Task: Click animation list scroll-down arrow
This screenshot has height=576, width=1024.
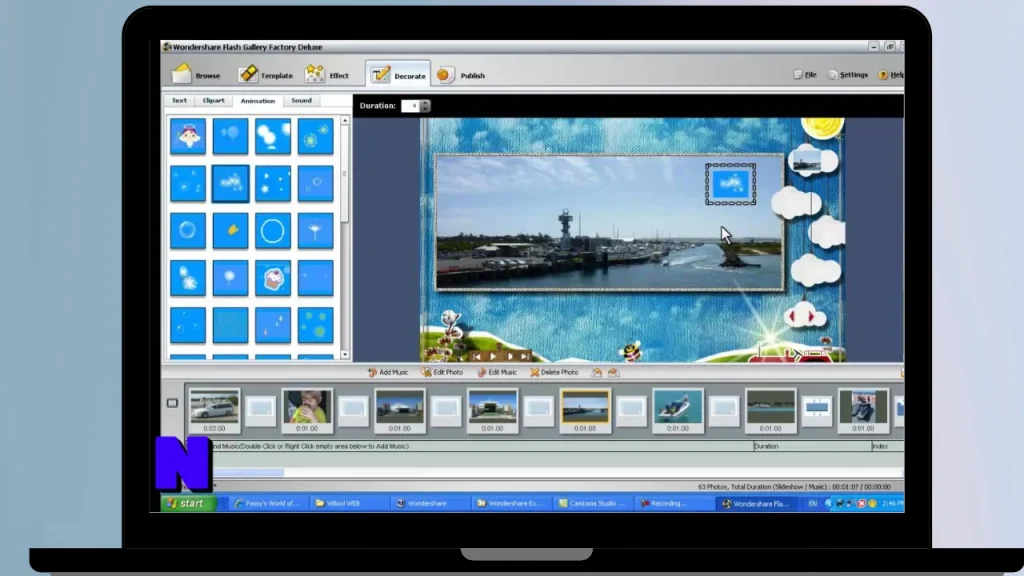Action: pos(345,355)
